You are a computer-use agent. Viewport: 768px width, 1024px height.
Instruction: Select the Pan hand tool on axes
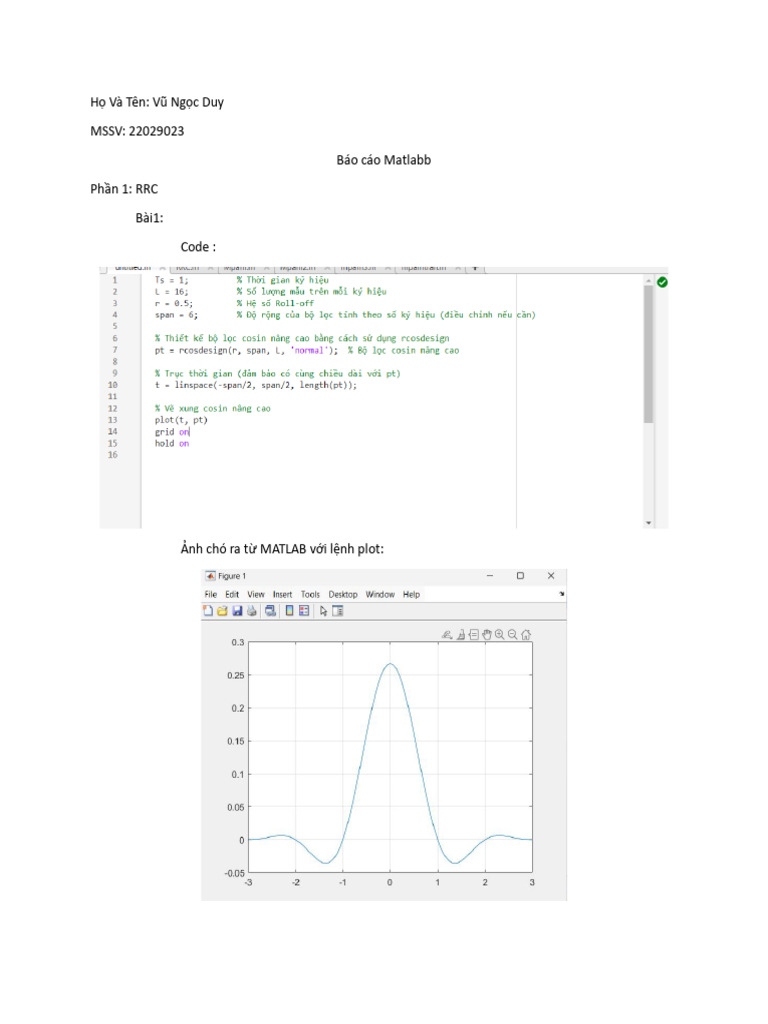click(x=487, y=634)
